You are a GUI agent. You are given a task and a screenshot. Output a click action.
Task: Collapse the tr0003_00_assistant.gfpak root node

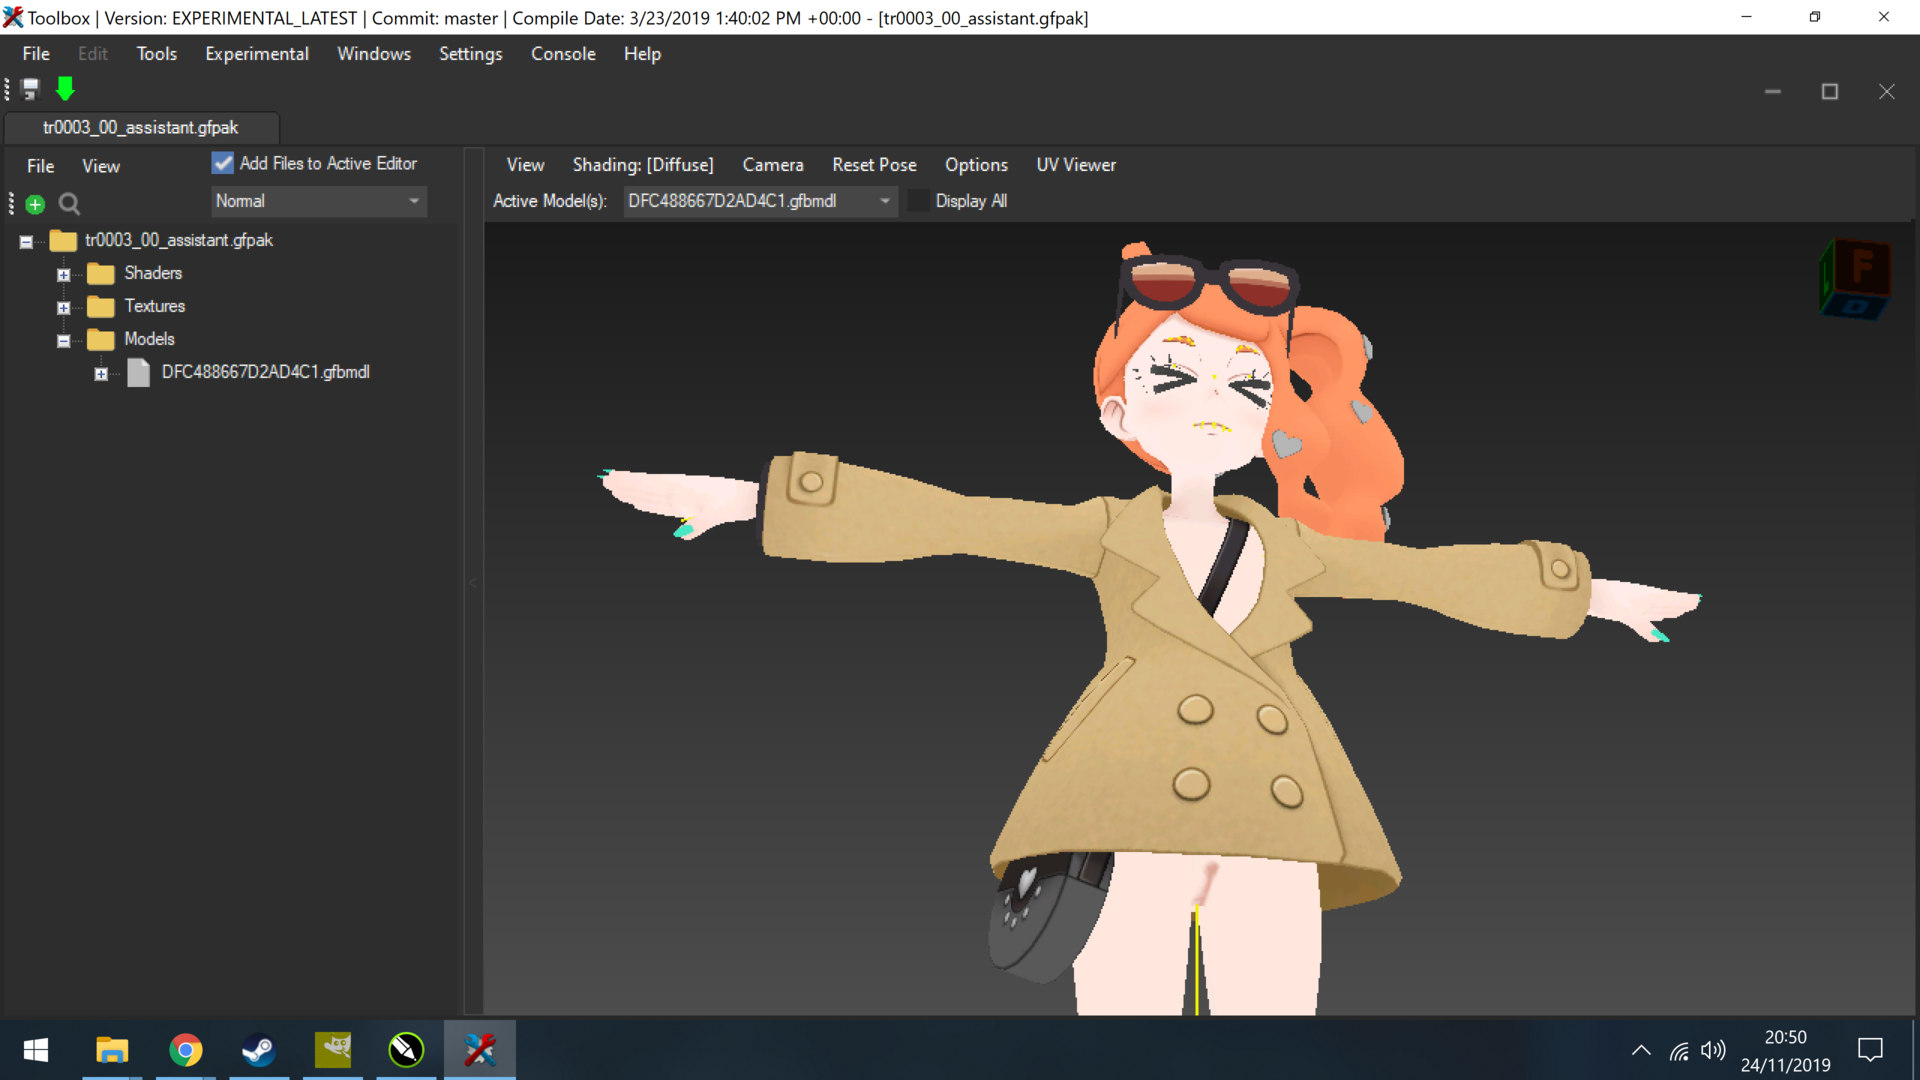(x=26, y=241)
